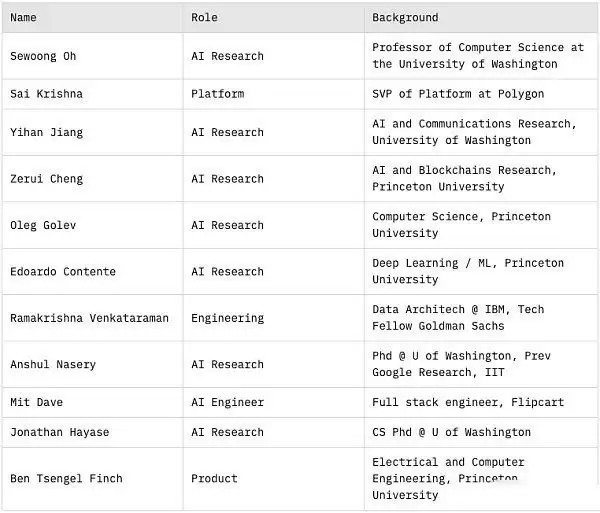This screenshot has height=513, width=600.
Task: Click AI and Blockchains Research background cell
Action: click(465, 179)
